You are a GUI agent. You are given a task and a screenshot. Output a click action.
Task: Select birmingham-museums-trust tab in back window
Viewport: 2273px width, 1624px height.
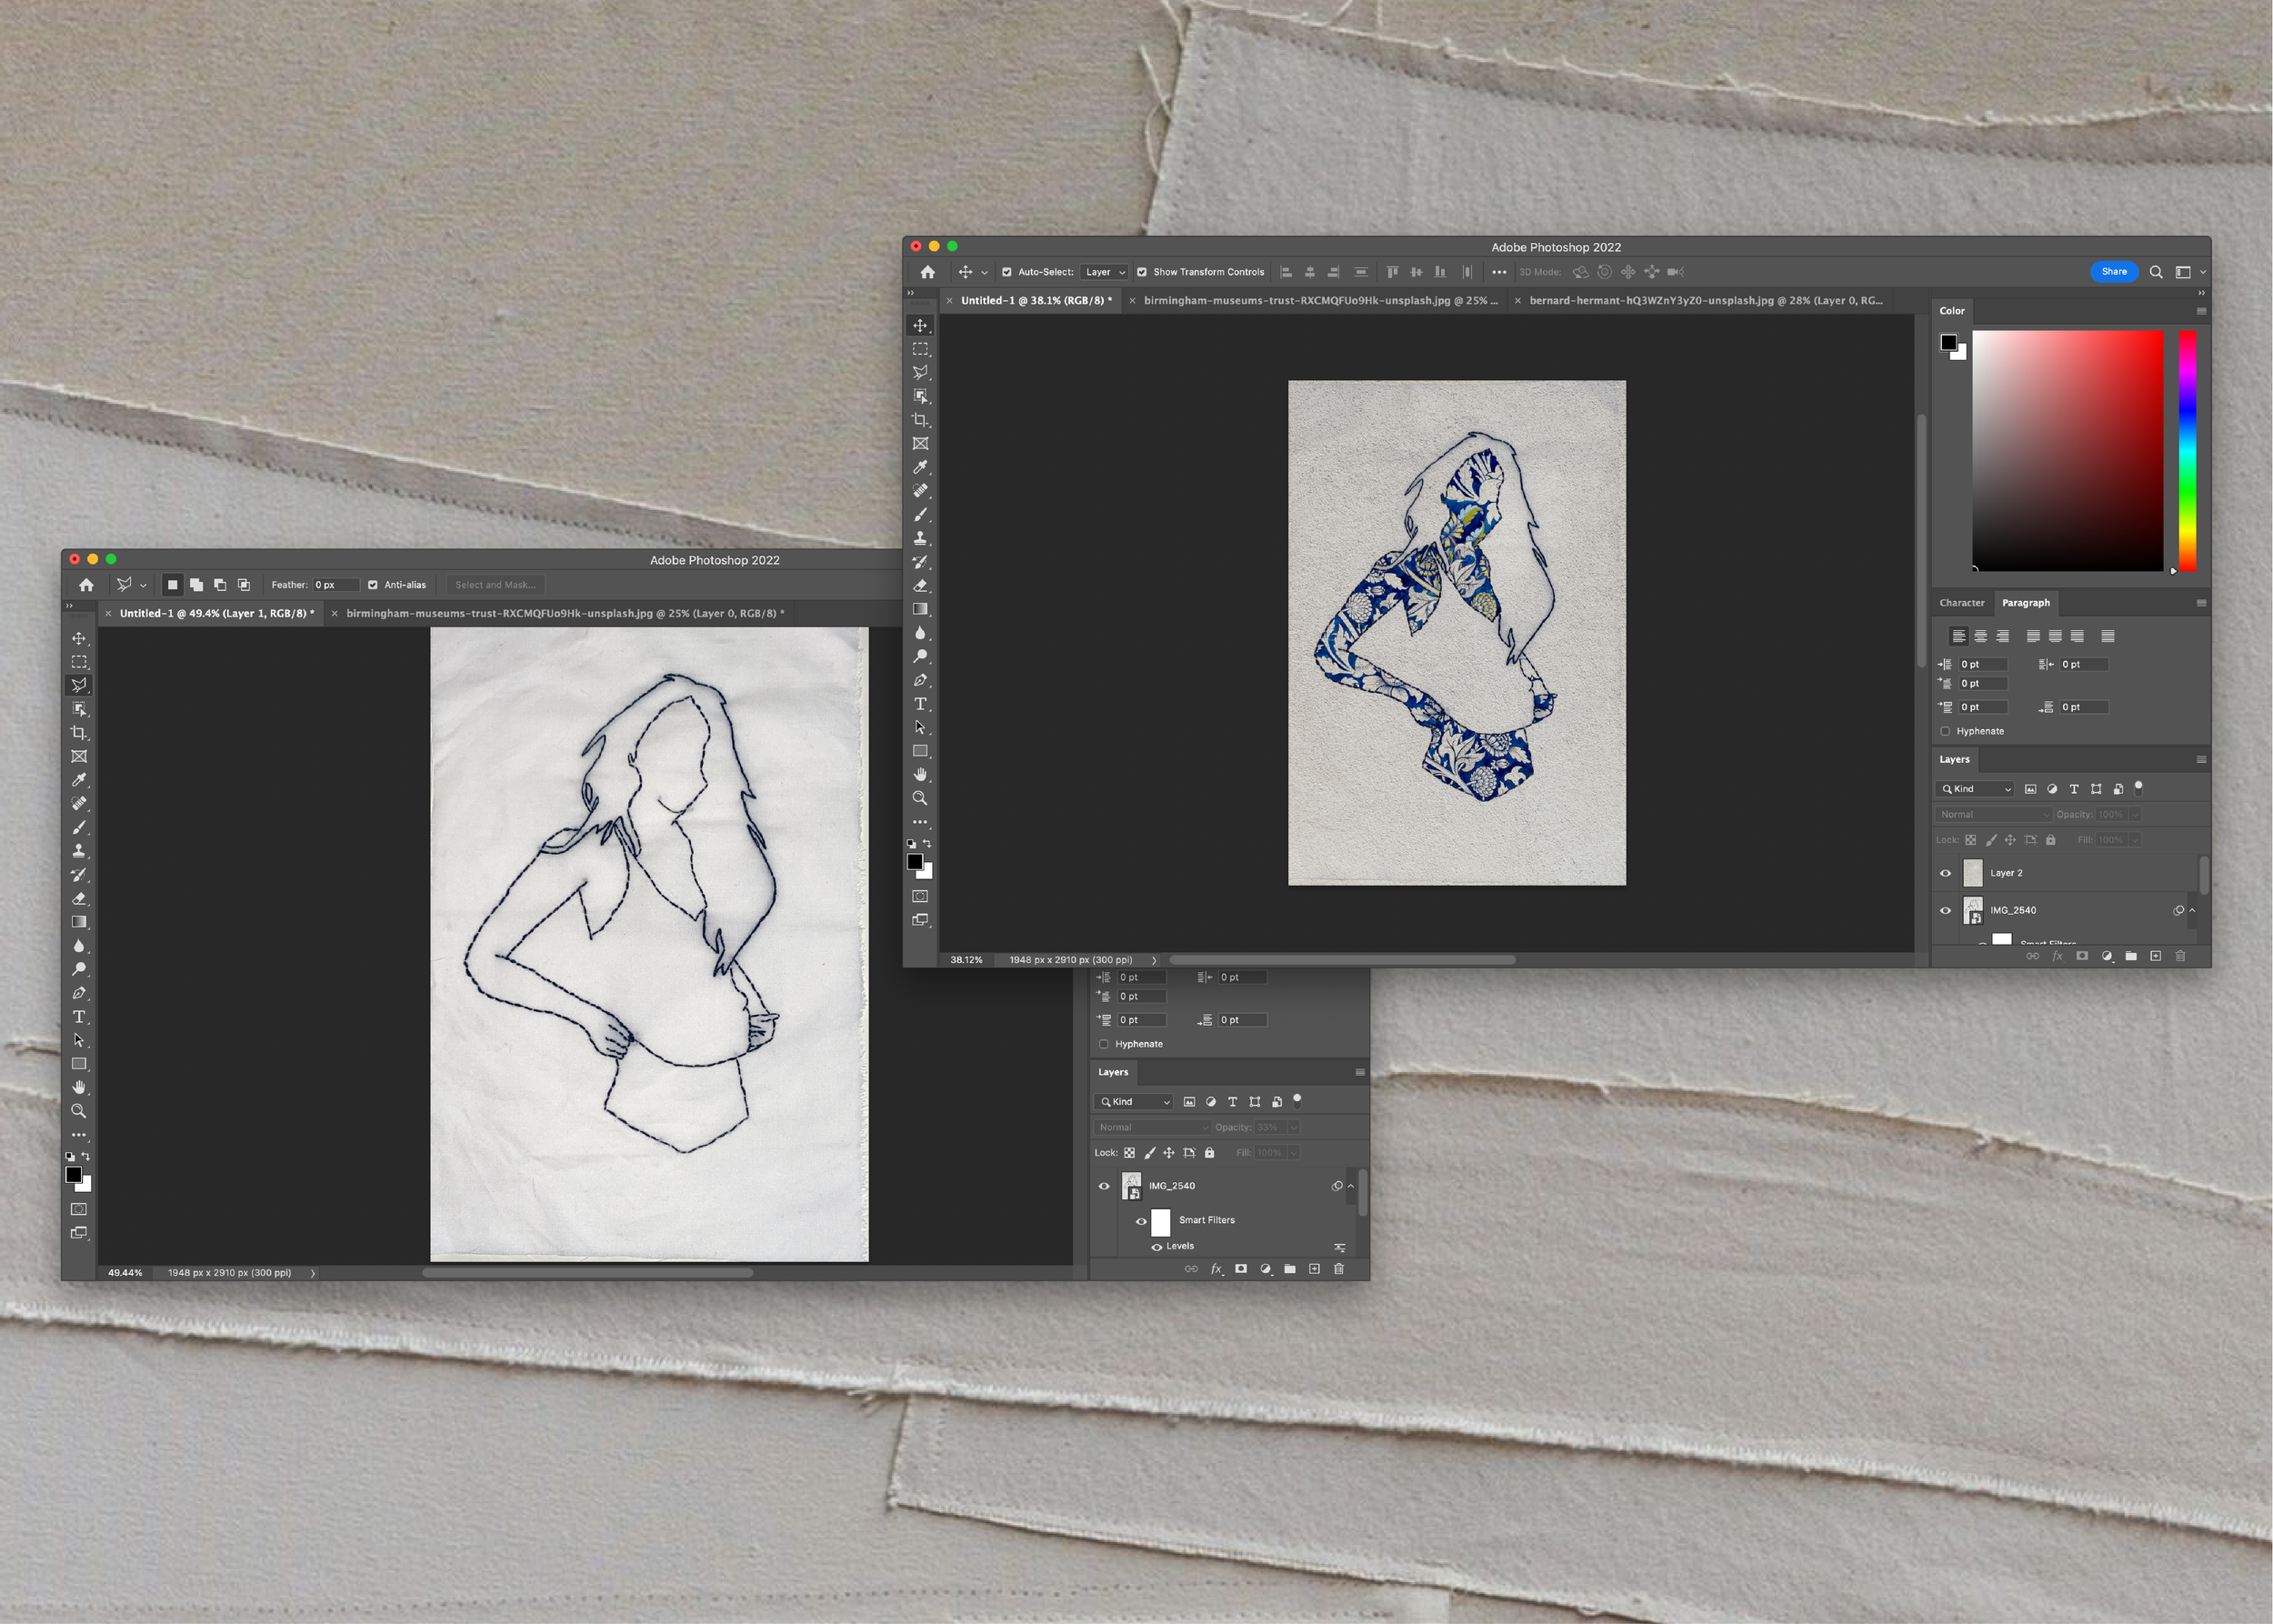(x=565, y=613)
